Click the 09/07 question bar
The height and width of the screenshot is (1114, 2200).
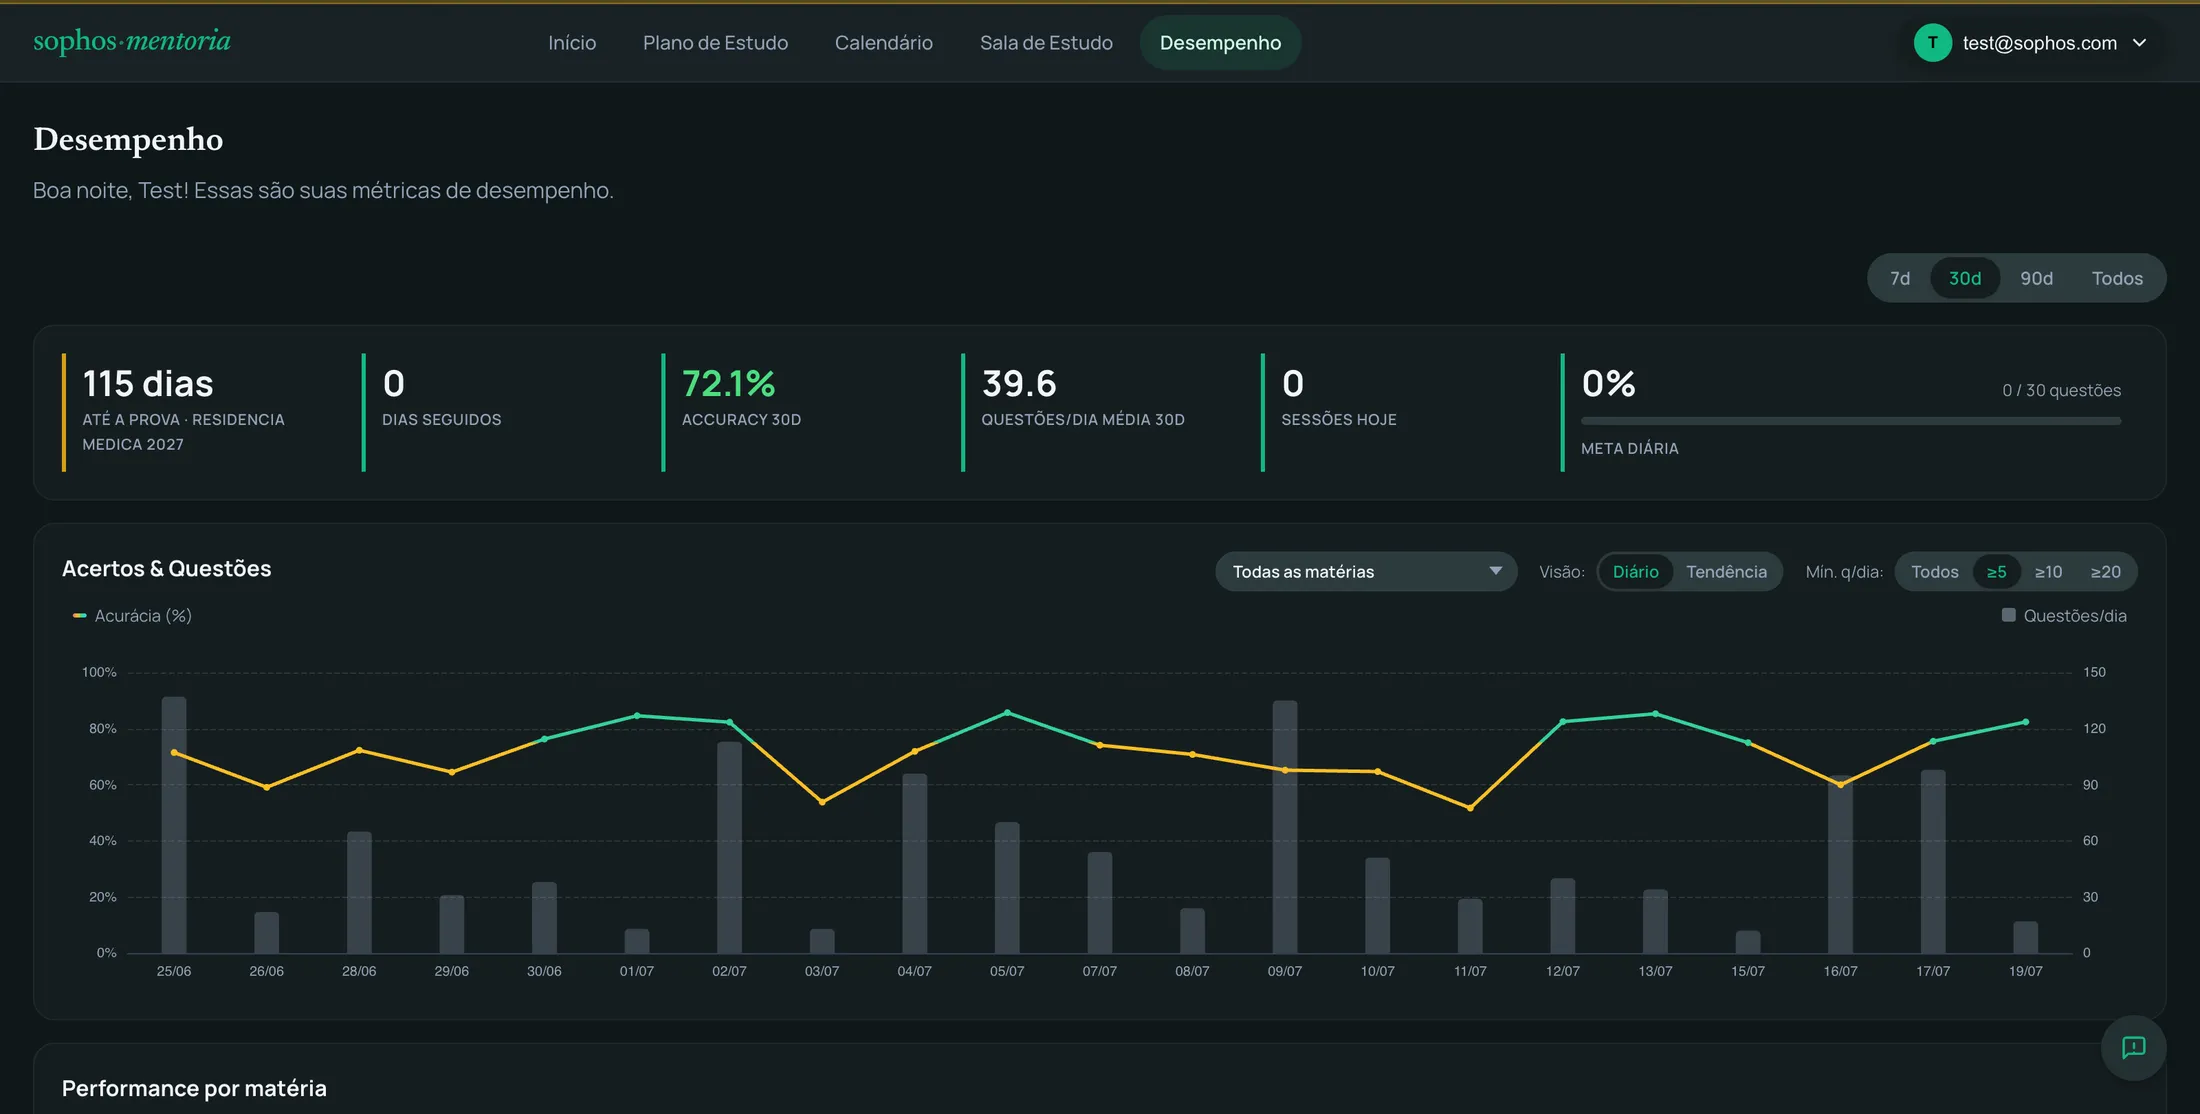[x=1285, y=826]
